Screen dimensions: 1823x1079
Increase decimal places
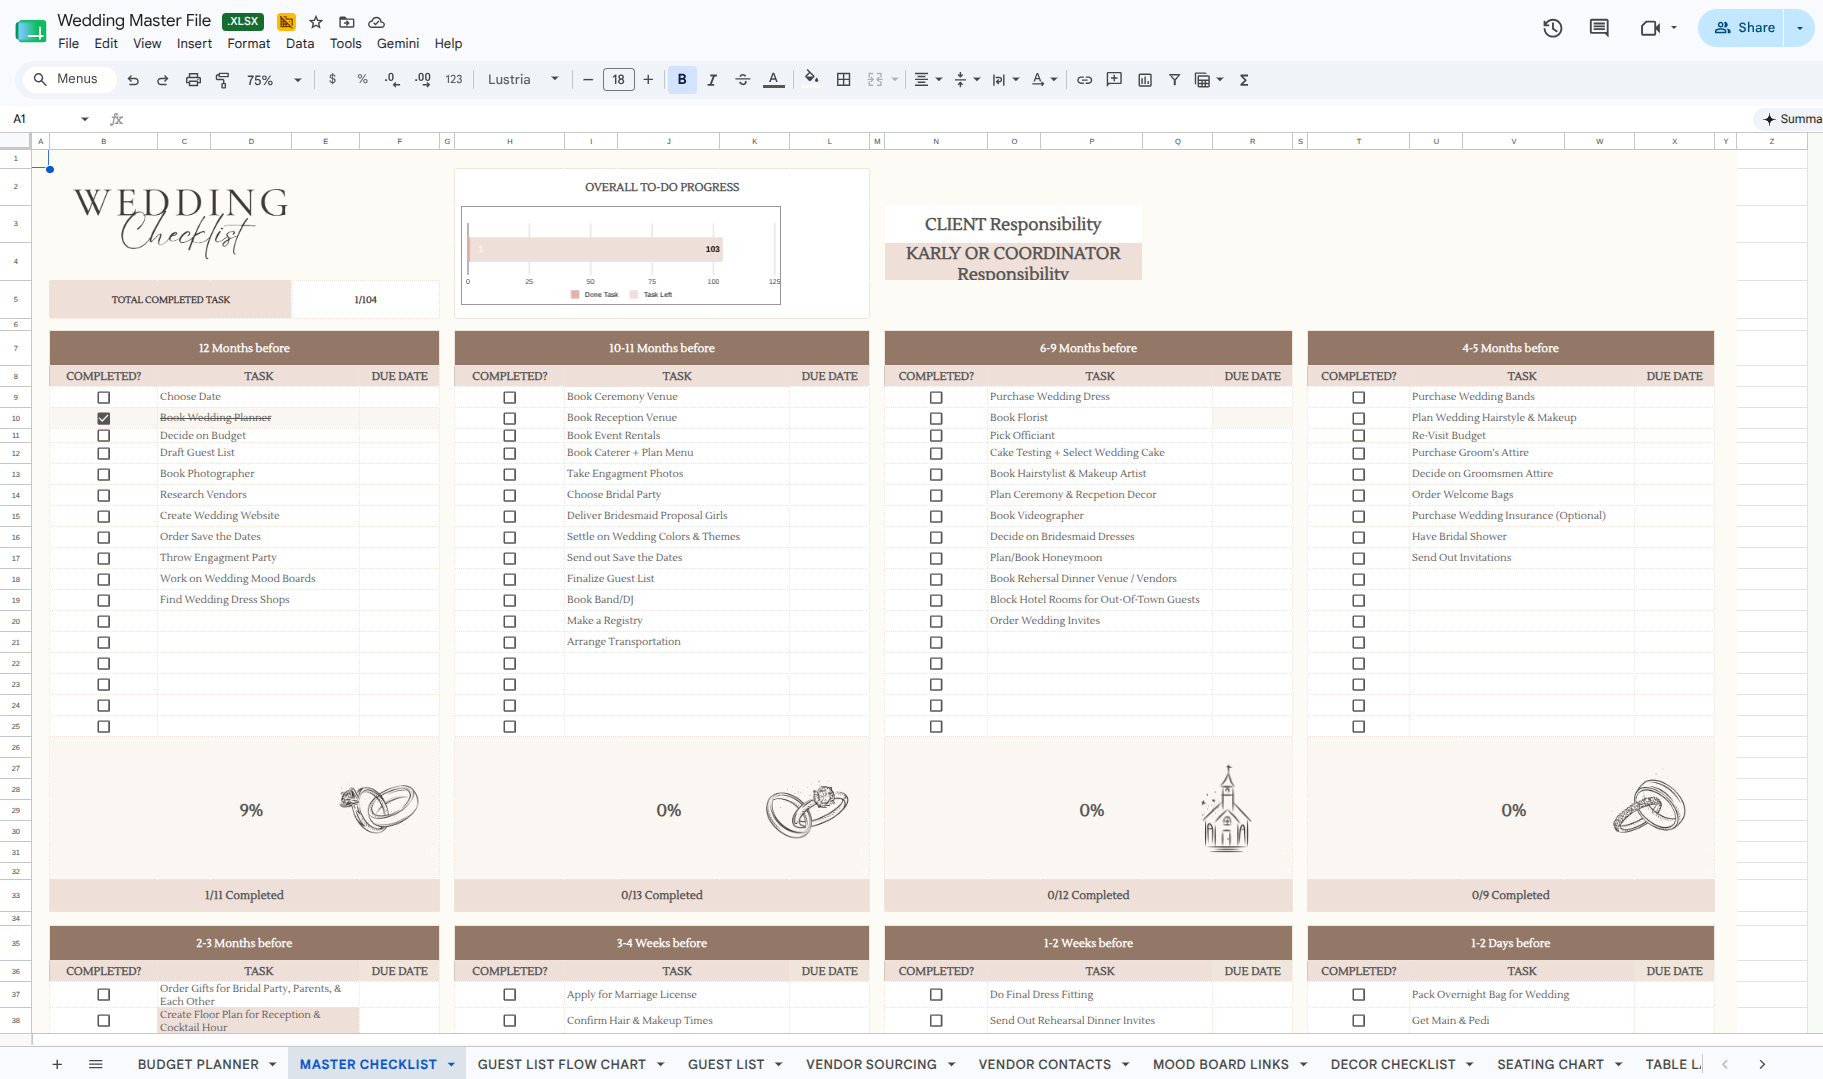click(423, 79)
